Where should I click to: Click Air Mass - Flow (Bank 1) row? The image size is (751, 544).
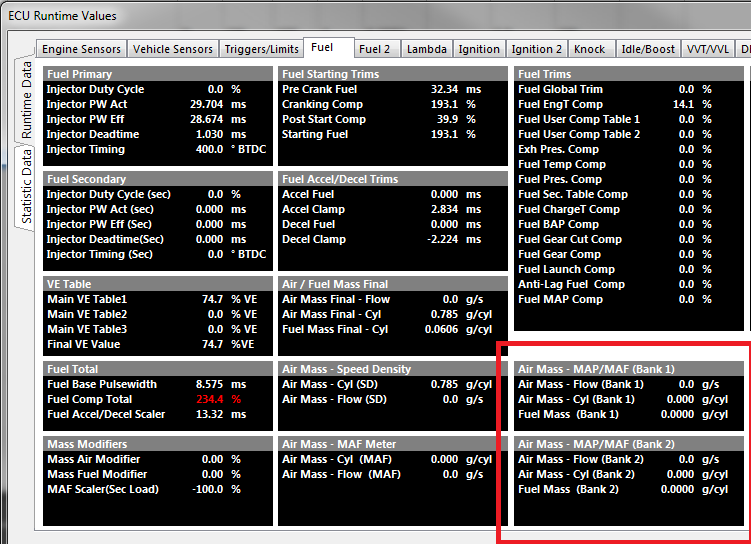pos(629,384)
